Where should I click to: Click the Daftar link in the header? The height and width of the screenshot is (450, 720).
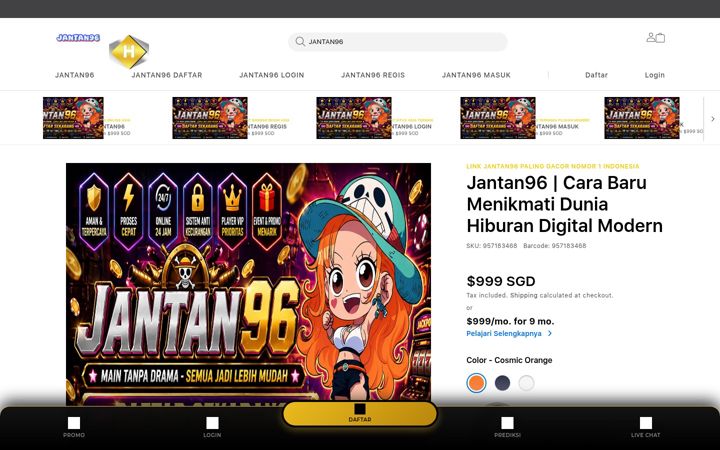coord(596,75)
